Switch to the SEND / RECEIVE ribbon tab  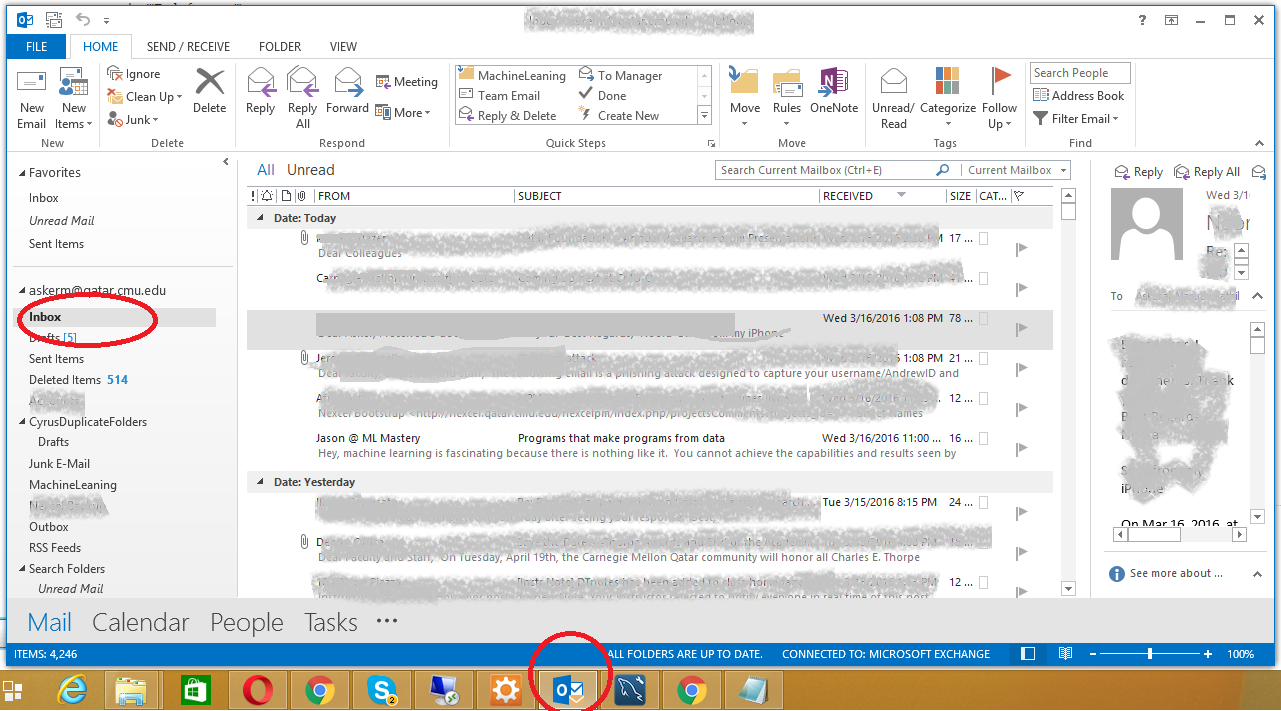[x=188, y=46]
